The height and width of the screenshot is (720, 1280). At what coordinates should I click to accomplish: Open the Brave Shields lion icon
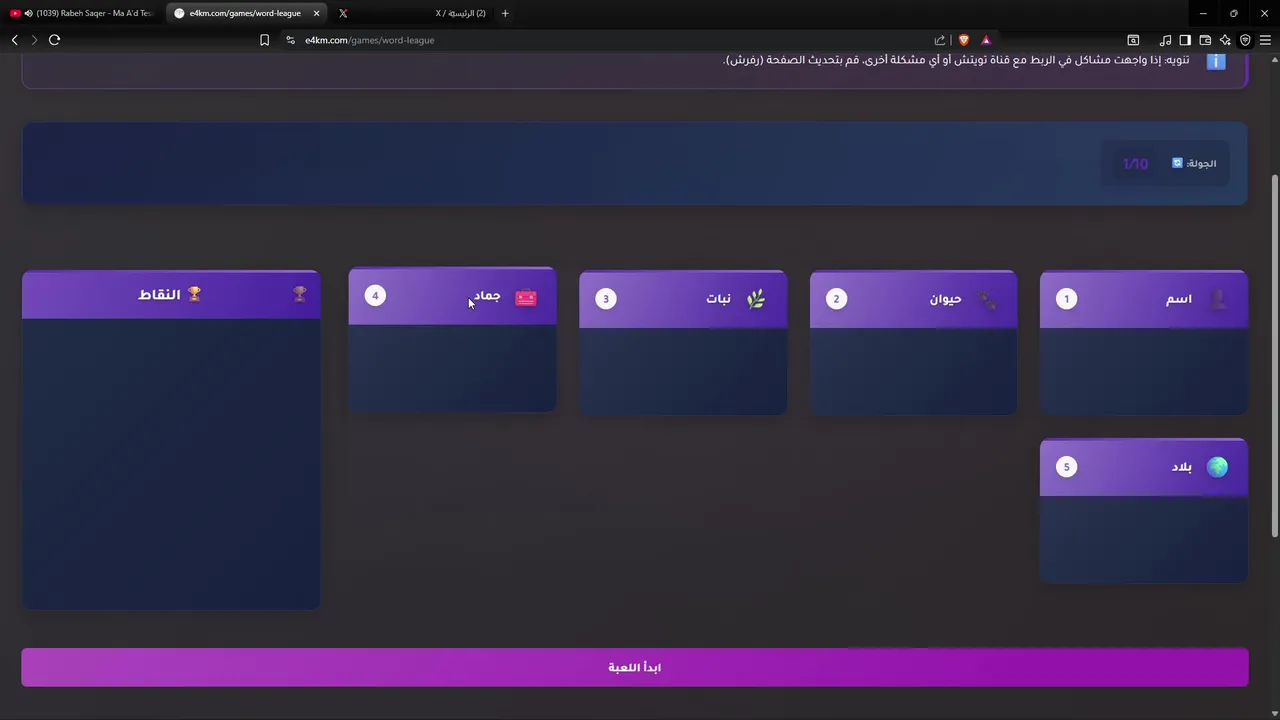pyautogui.click(x=964, y=40)
